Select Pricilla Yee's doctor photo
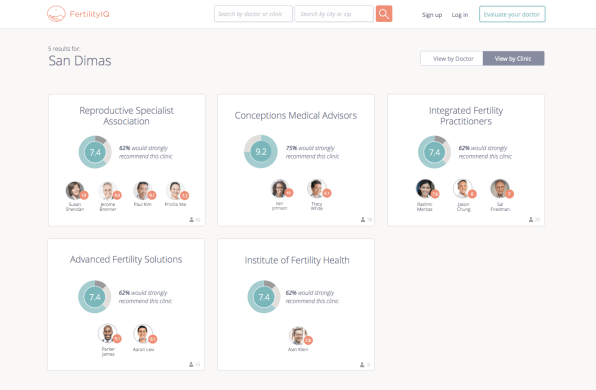The height and width of the screenshot is (390, 596). (x=175, y=190)
